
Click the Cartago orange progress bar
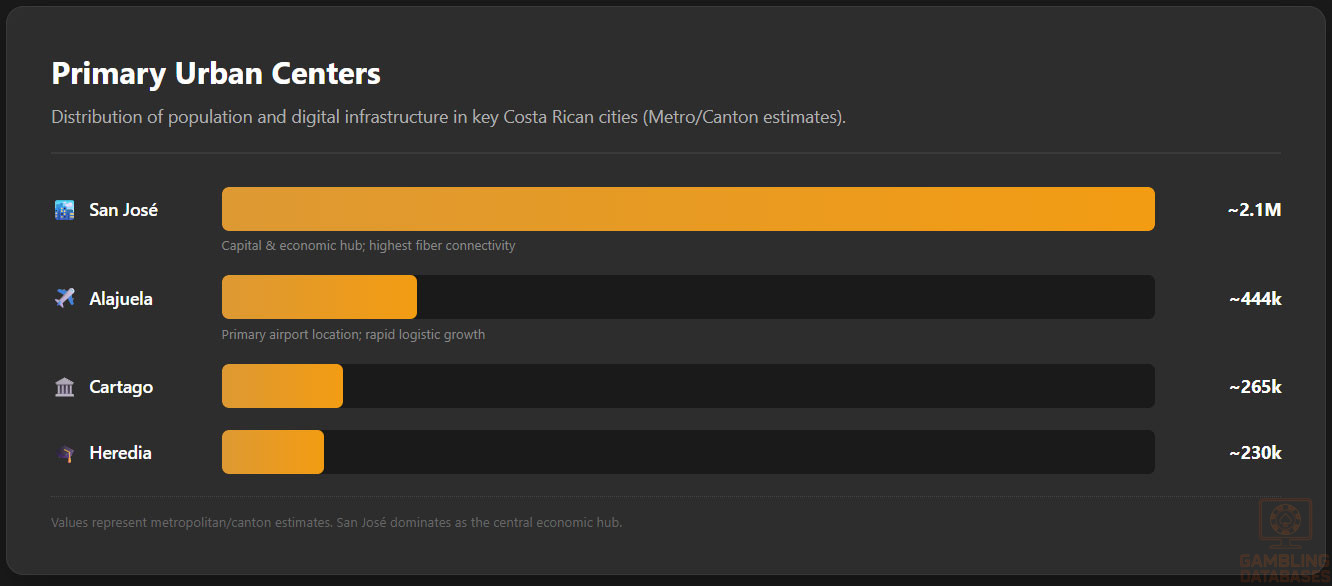point(282,386)
